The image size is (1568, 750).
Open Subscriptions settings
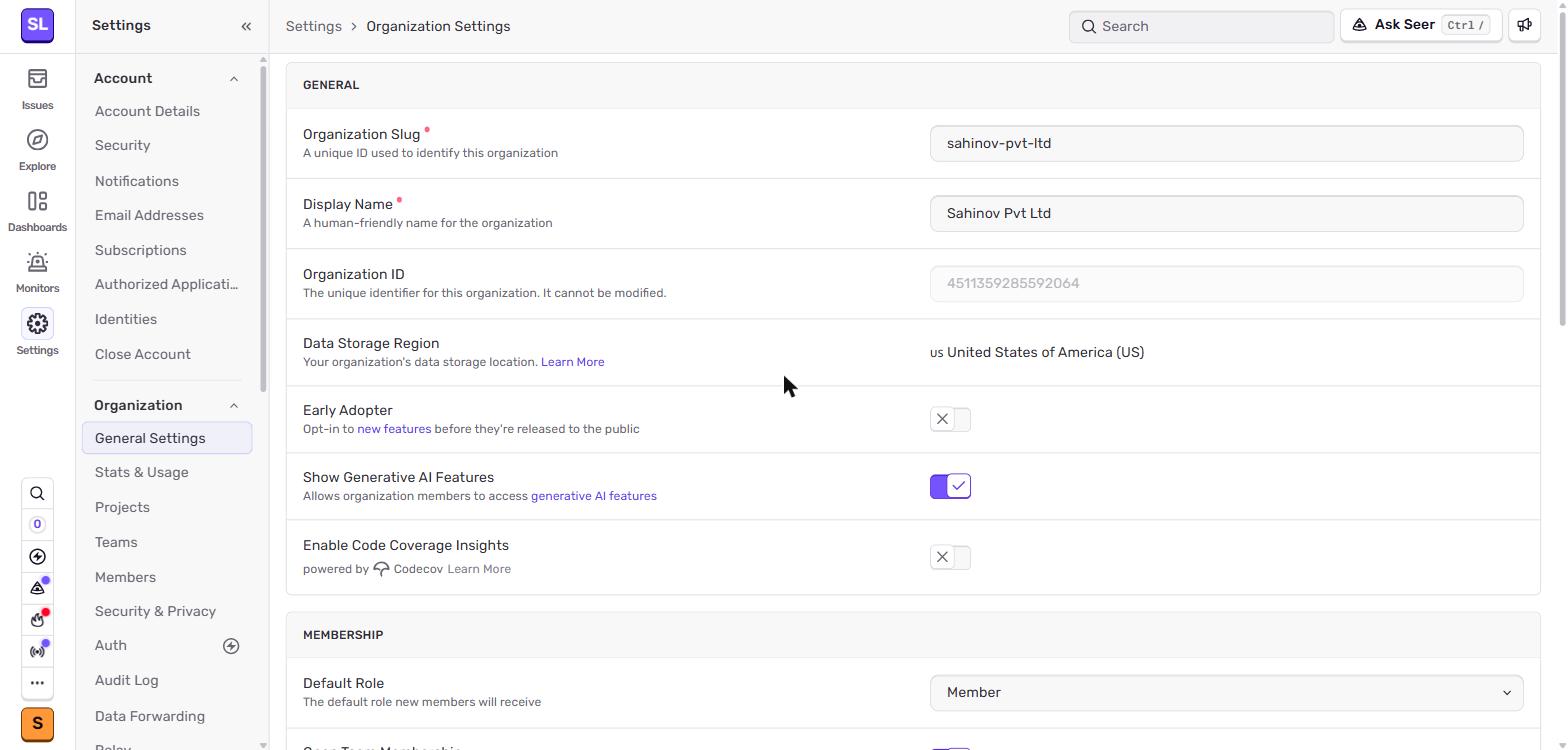(x=140, y=250)
